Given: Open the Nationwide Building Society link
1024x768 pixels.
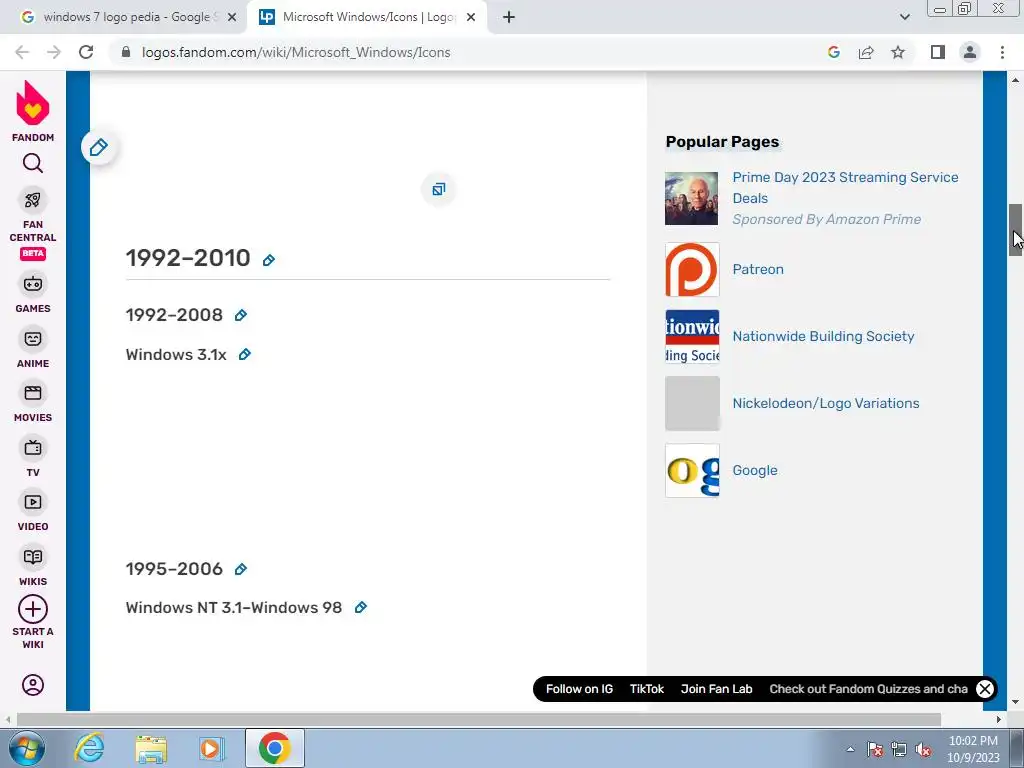Looking at the screenshot, I should tap(823, 336).
